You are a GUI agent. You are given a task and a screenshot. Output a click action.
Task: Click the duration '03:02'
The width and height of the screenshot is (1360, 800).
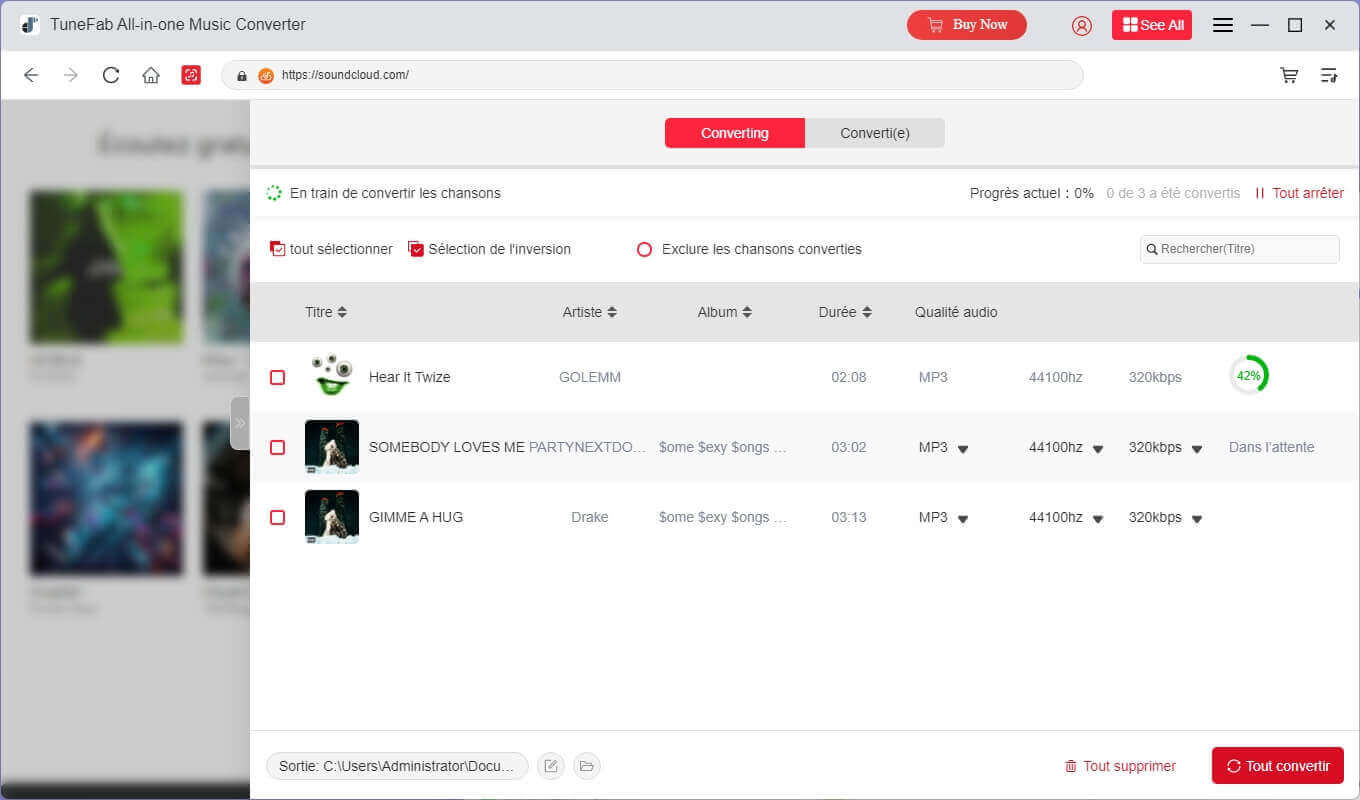pos(849,447)
